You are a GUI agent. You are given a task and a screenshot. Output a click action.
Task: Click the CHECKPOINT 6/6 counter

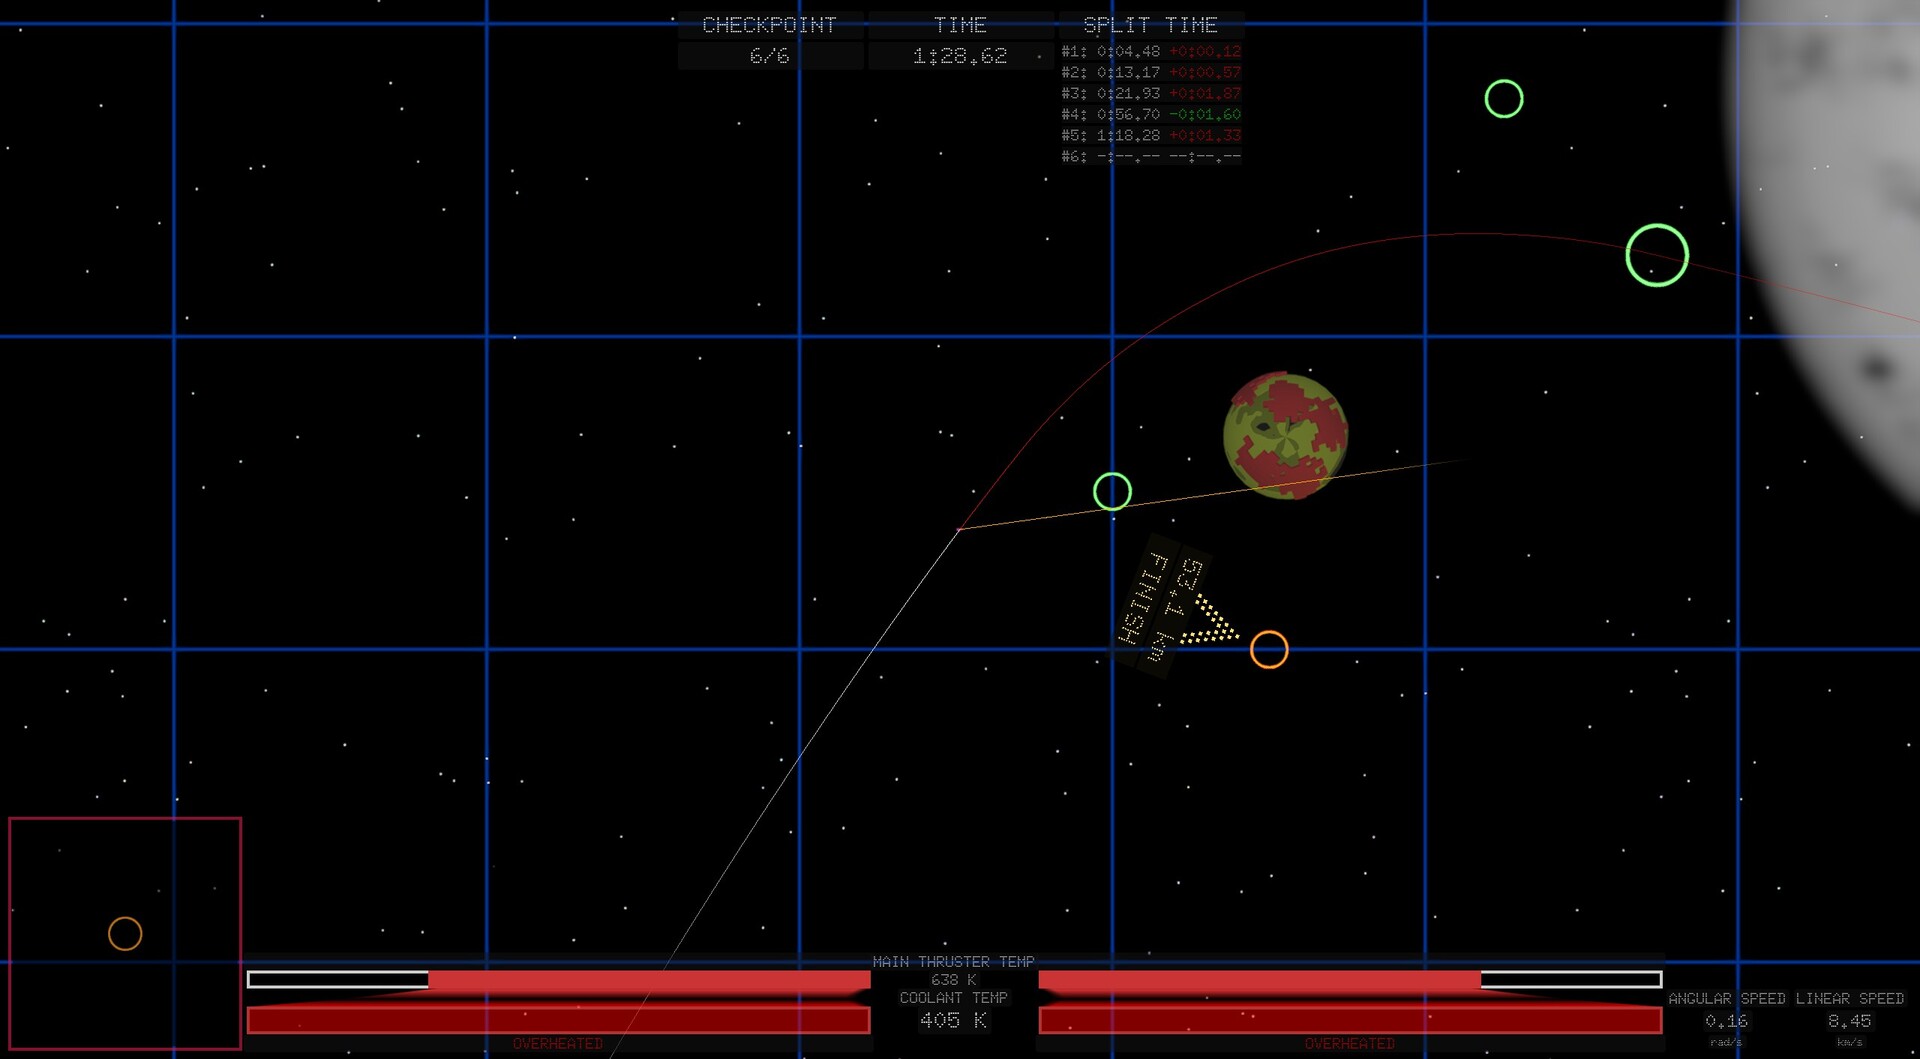[770, 41]
